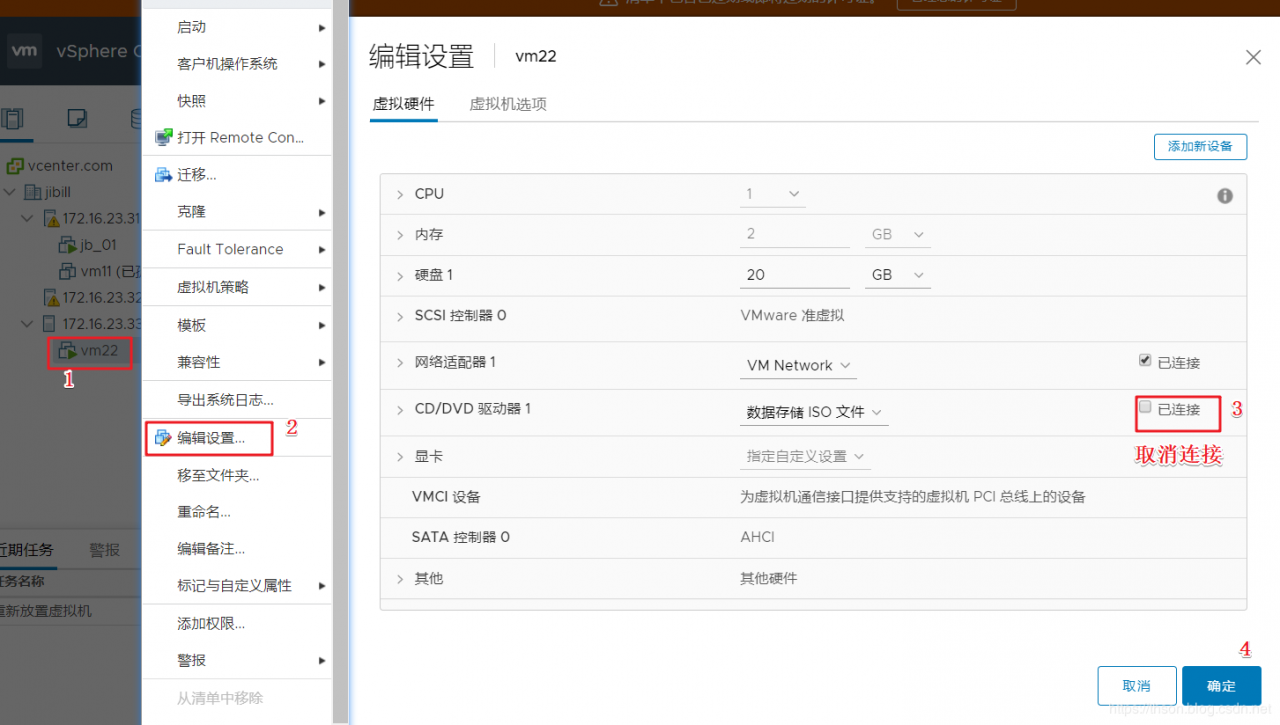Image resolution: width=1280 pixels, height=725 pixels.
Task: Click the memory size input field
Action: click(795, 234)
